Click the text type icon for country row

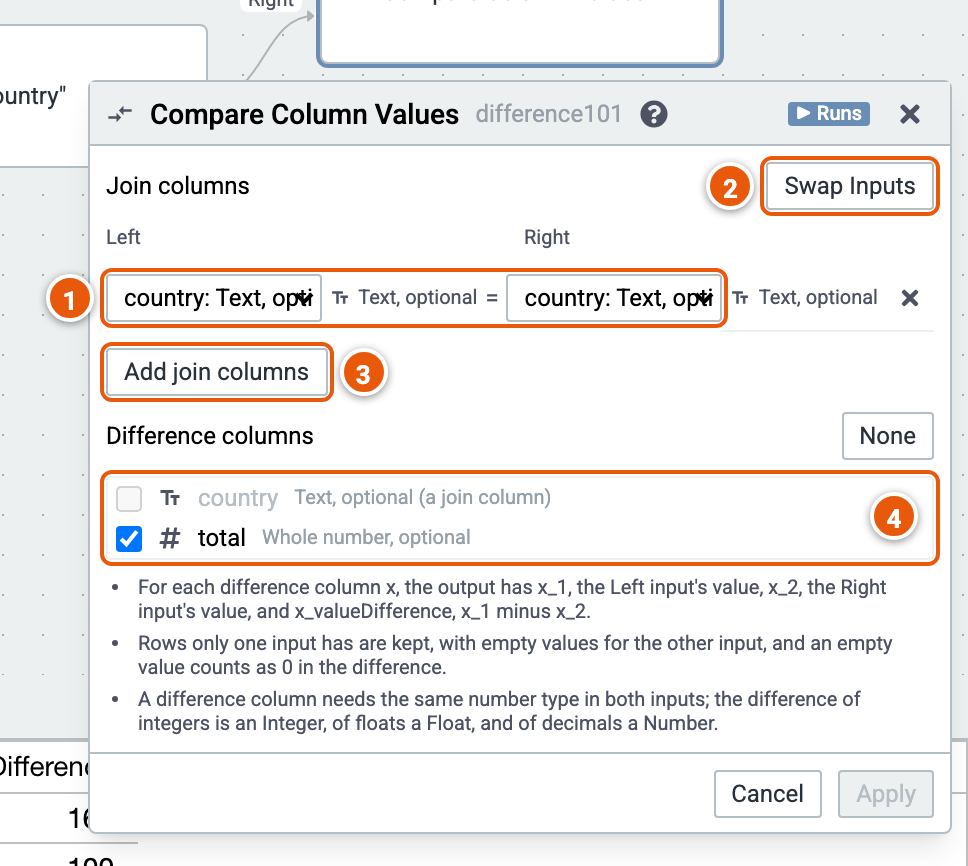[170, 498]
